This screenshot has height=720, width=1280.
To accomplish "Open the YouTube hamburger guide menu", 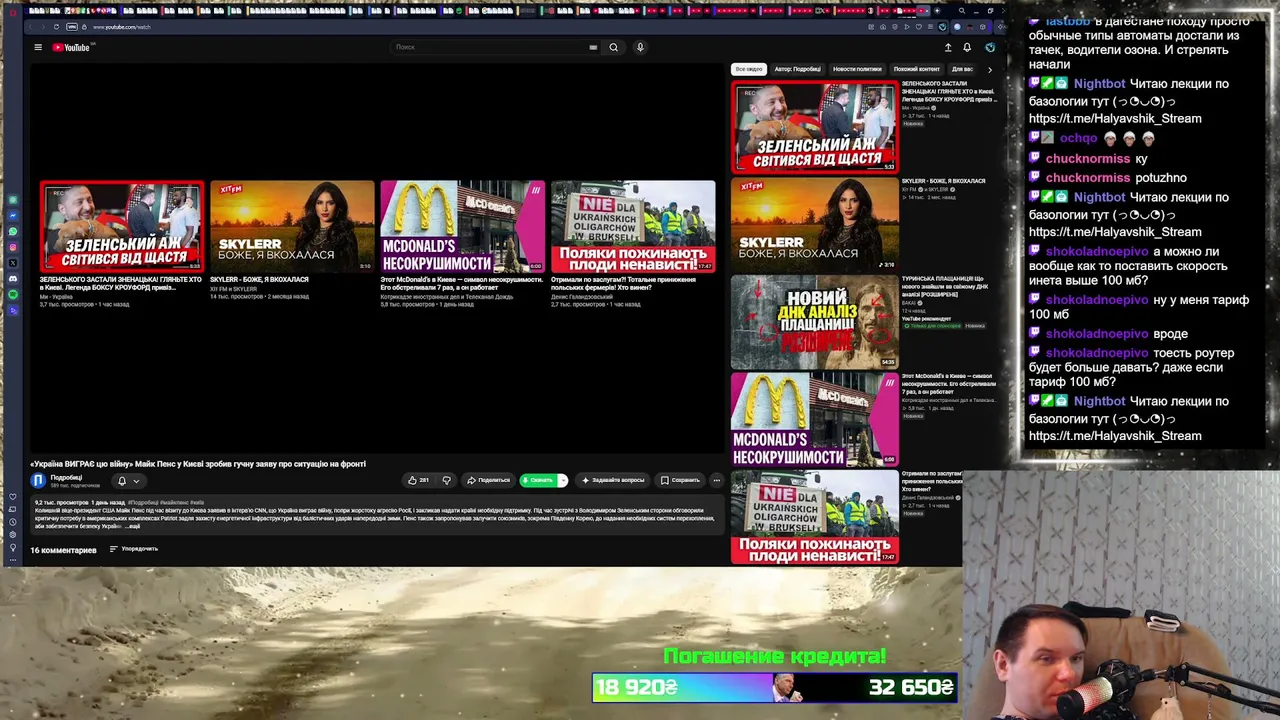I will tap(38, 47).
